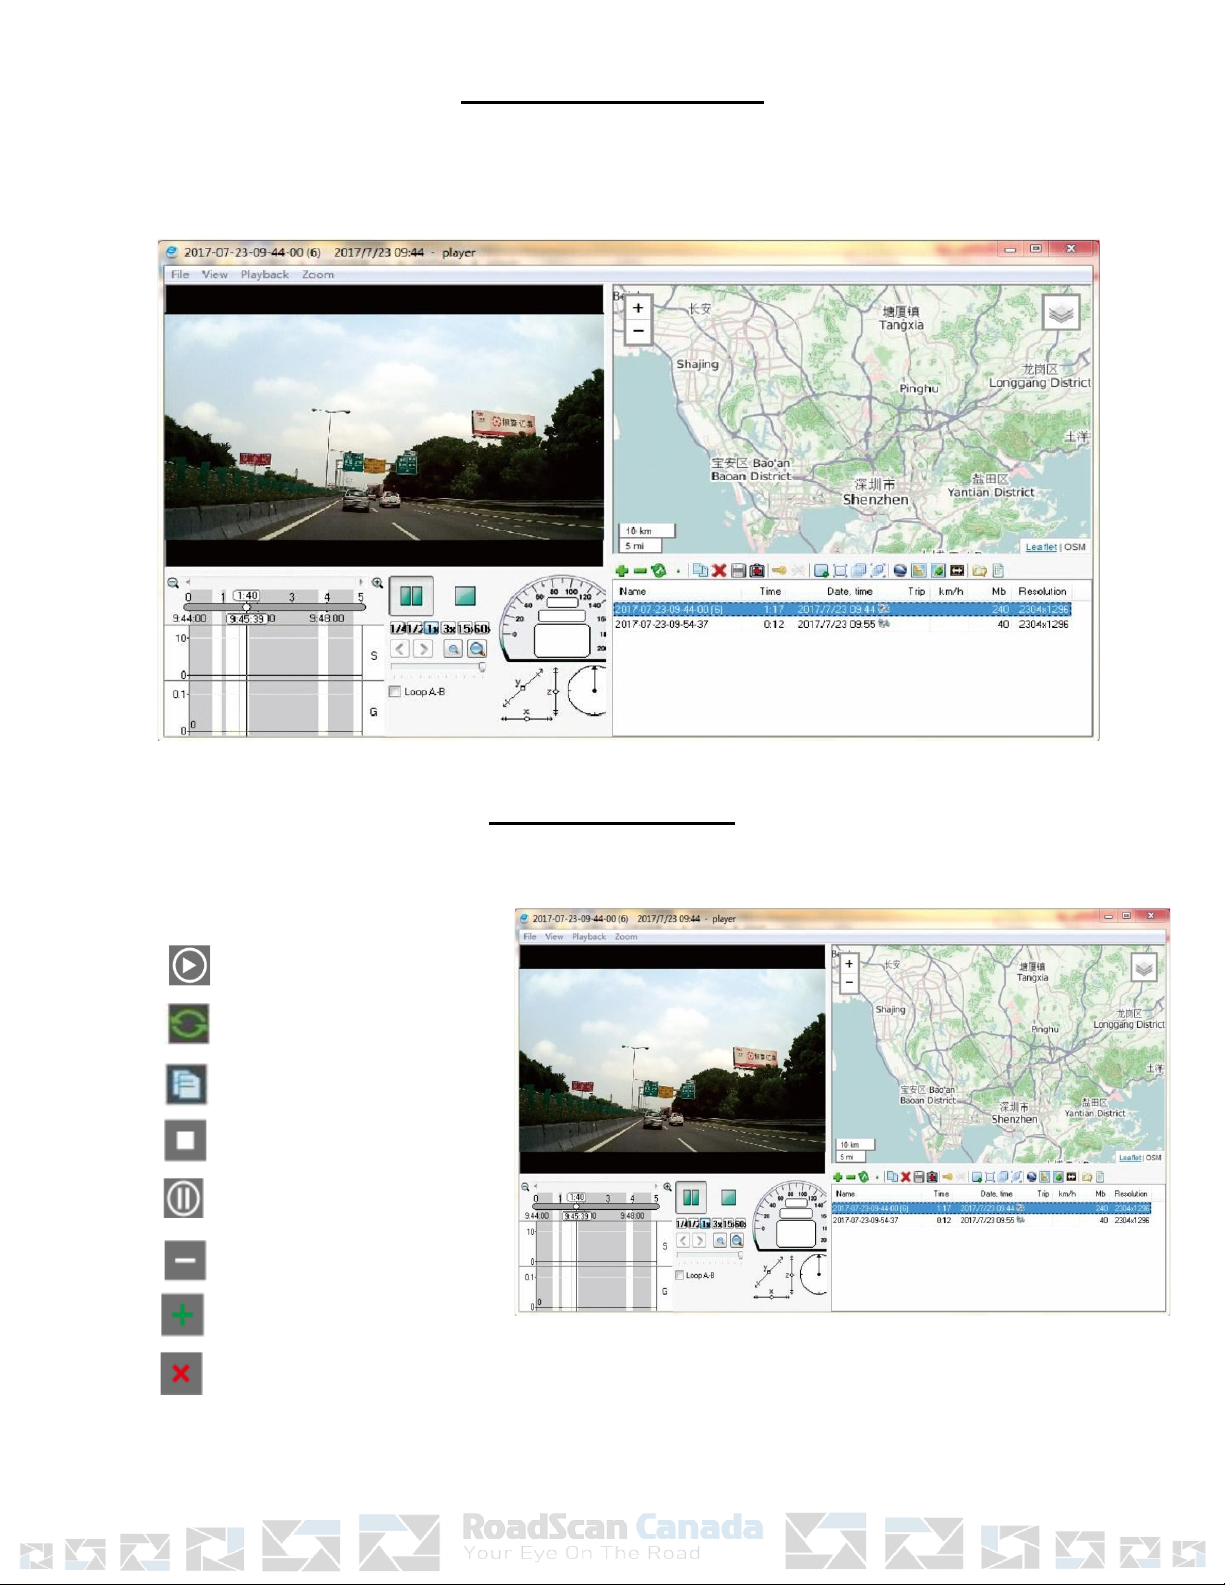Open the Playback menu in the upper player window
Image resolution: width=1225 pixels, height=1585 pixels.
click(x=264, y=274)
